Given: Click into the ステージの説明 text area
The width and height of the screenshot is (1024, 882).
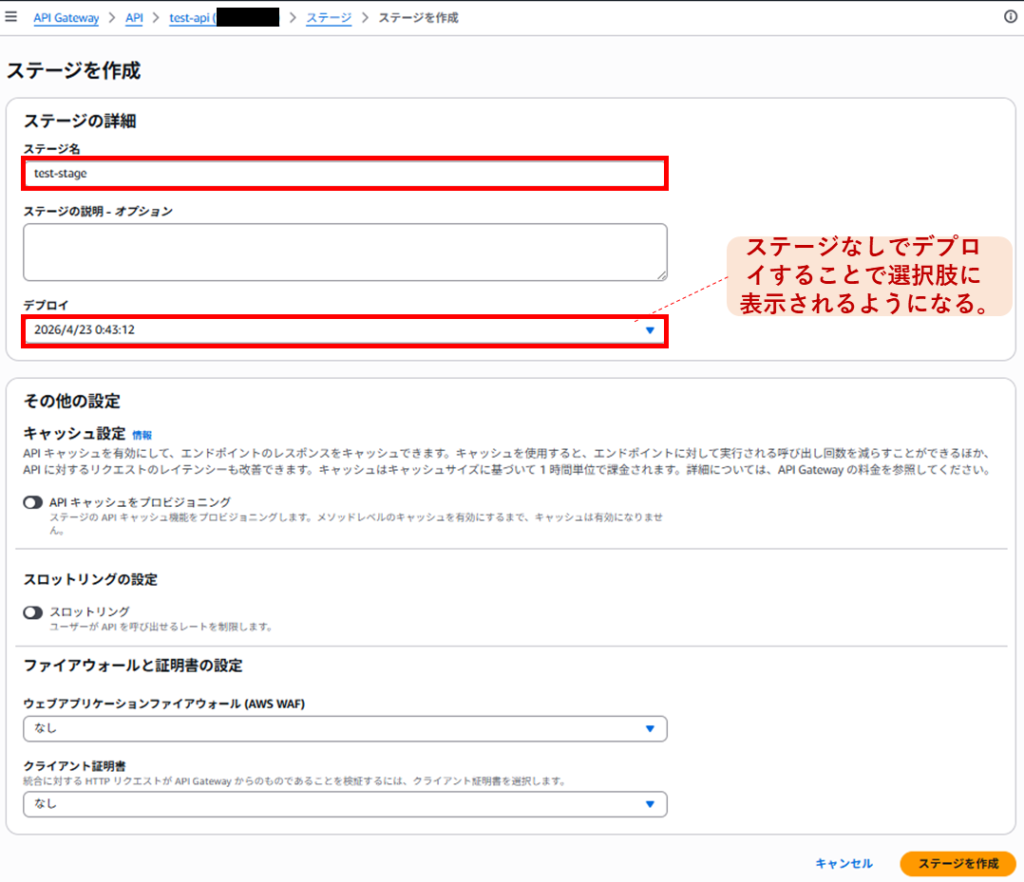Looking at the screenshot, I should pyautogui.click(x=345, y=251).
